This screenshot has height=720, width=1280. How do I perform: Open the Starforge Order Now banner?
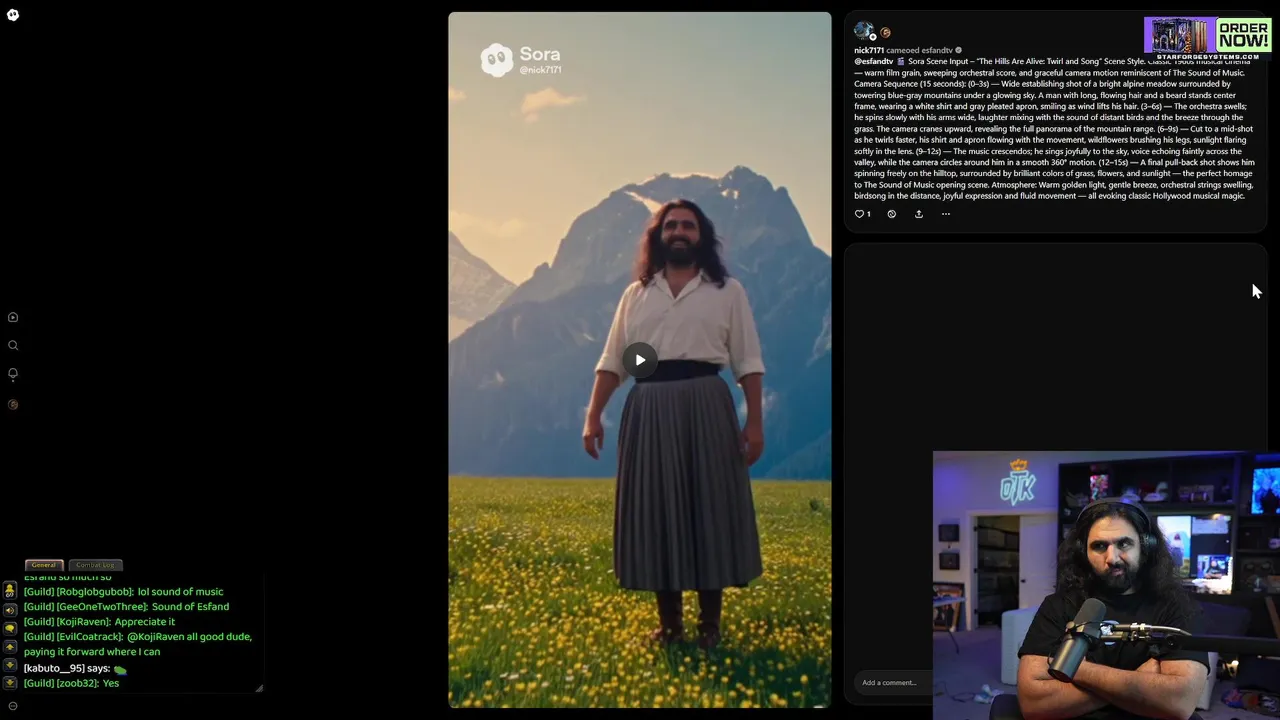[x=1208, y=38]
